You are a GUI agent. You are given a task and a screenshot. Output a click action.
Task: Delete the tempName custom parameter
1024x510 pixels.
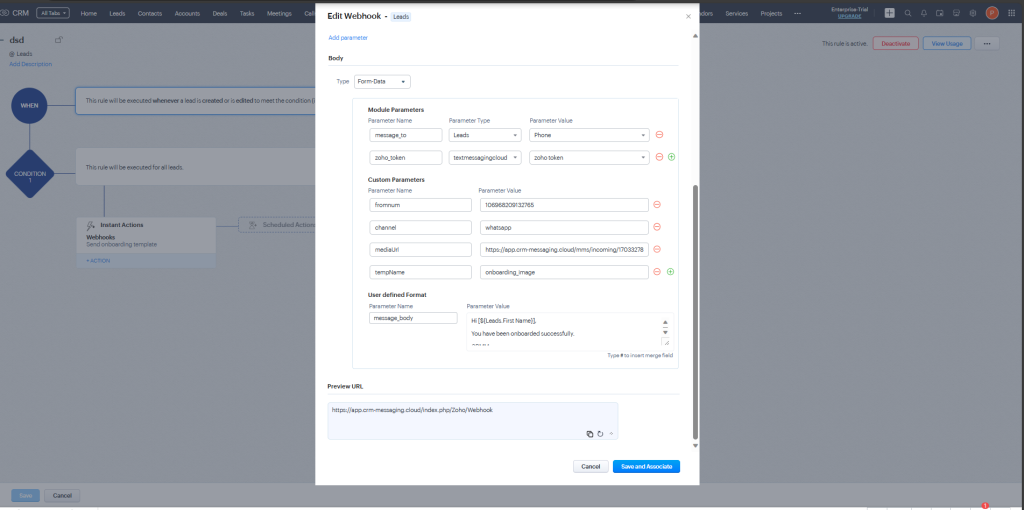click(657, 272)
